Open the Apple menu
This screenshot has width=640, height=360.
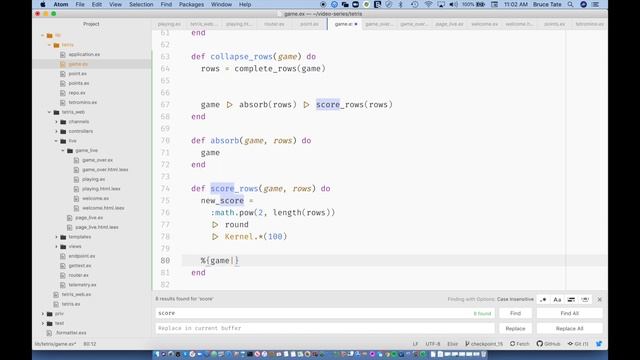click(x=43, y=4)
